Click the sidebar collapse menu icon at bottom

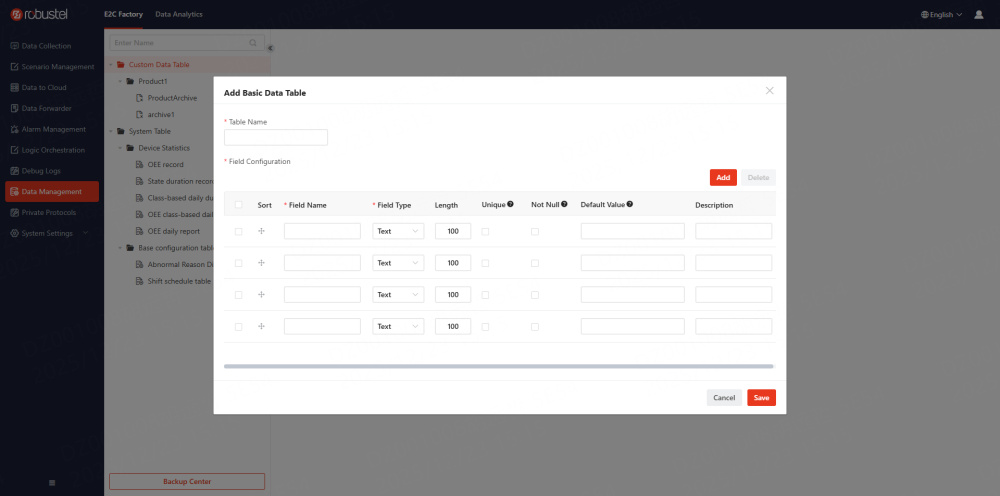tap(52, 482)
